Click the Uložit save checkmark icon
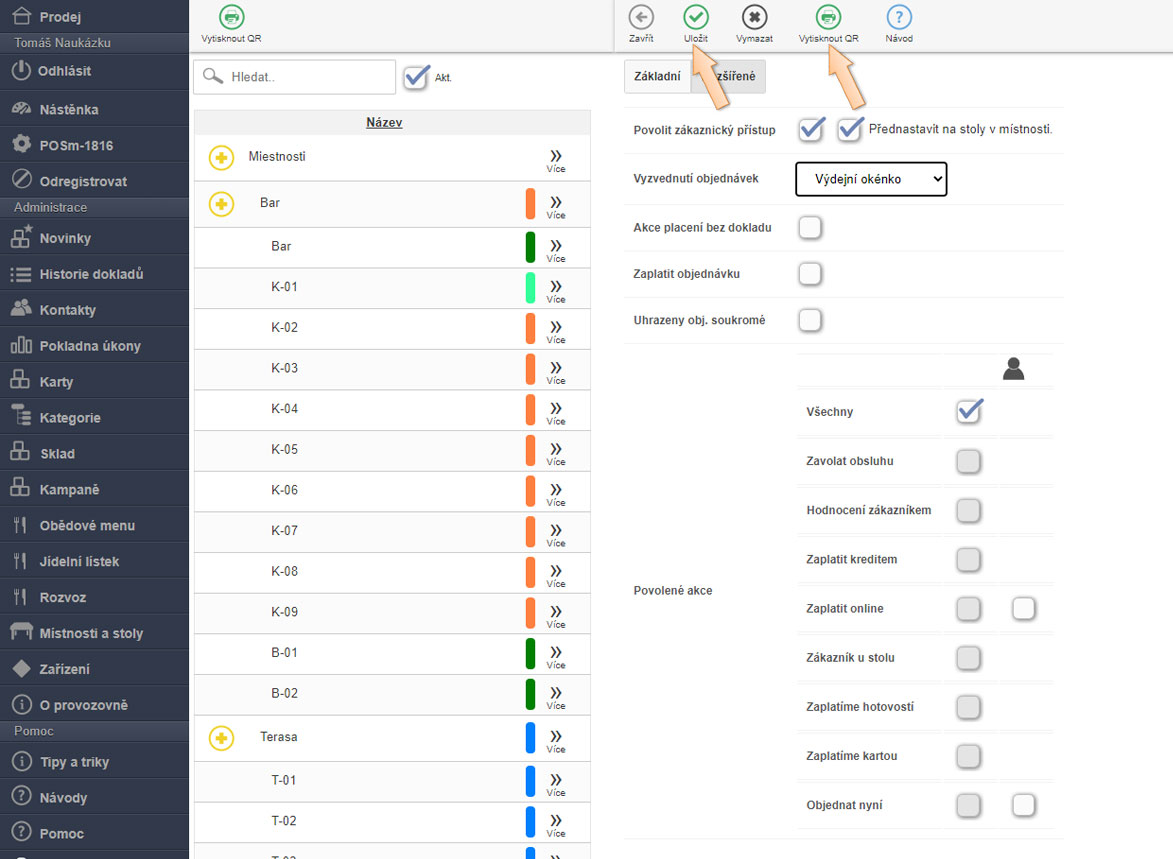The height and width of the screenshot is (859, 1173). click(695, 17)
